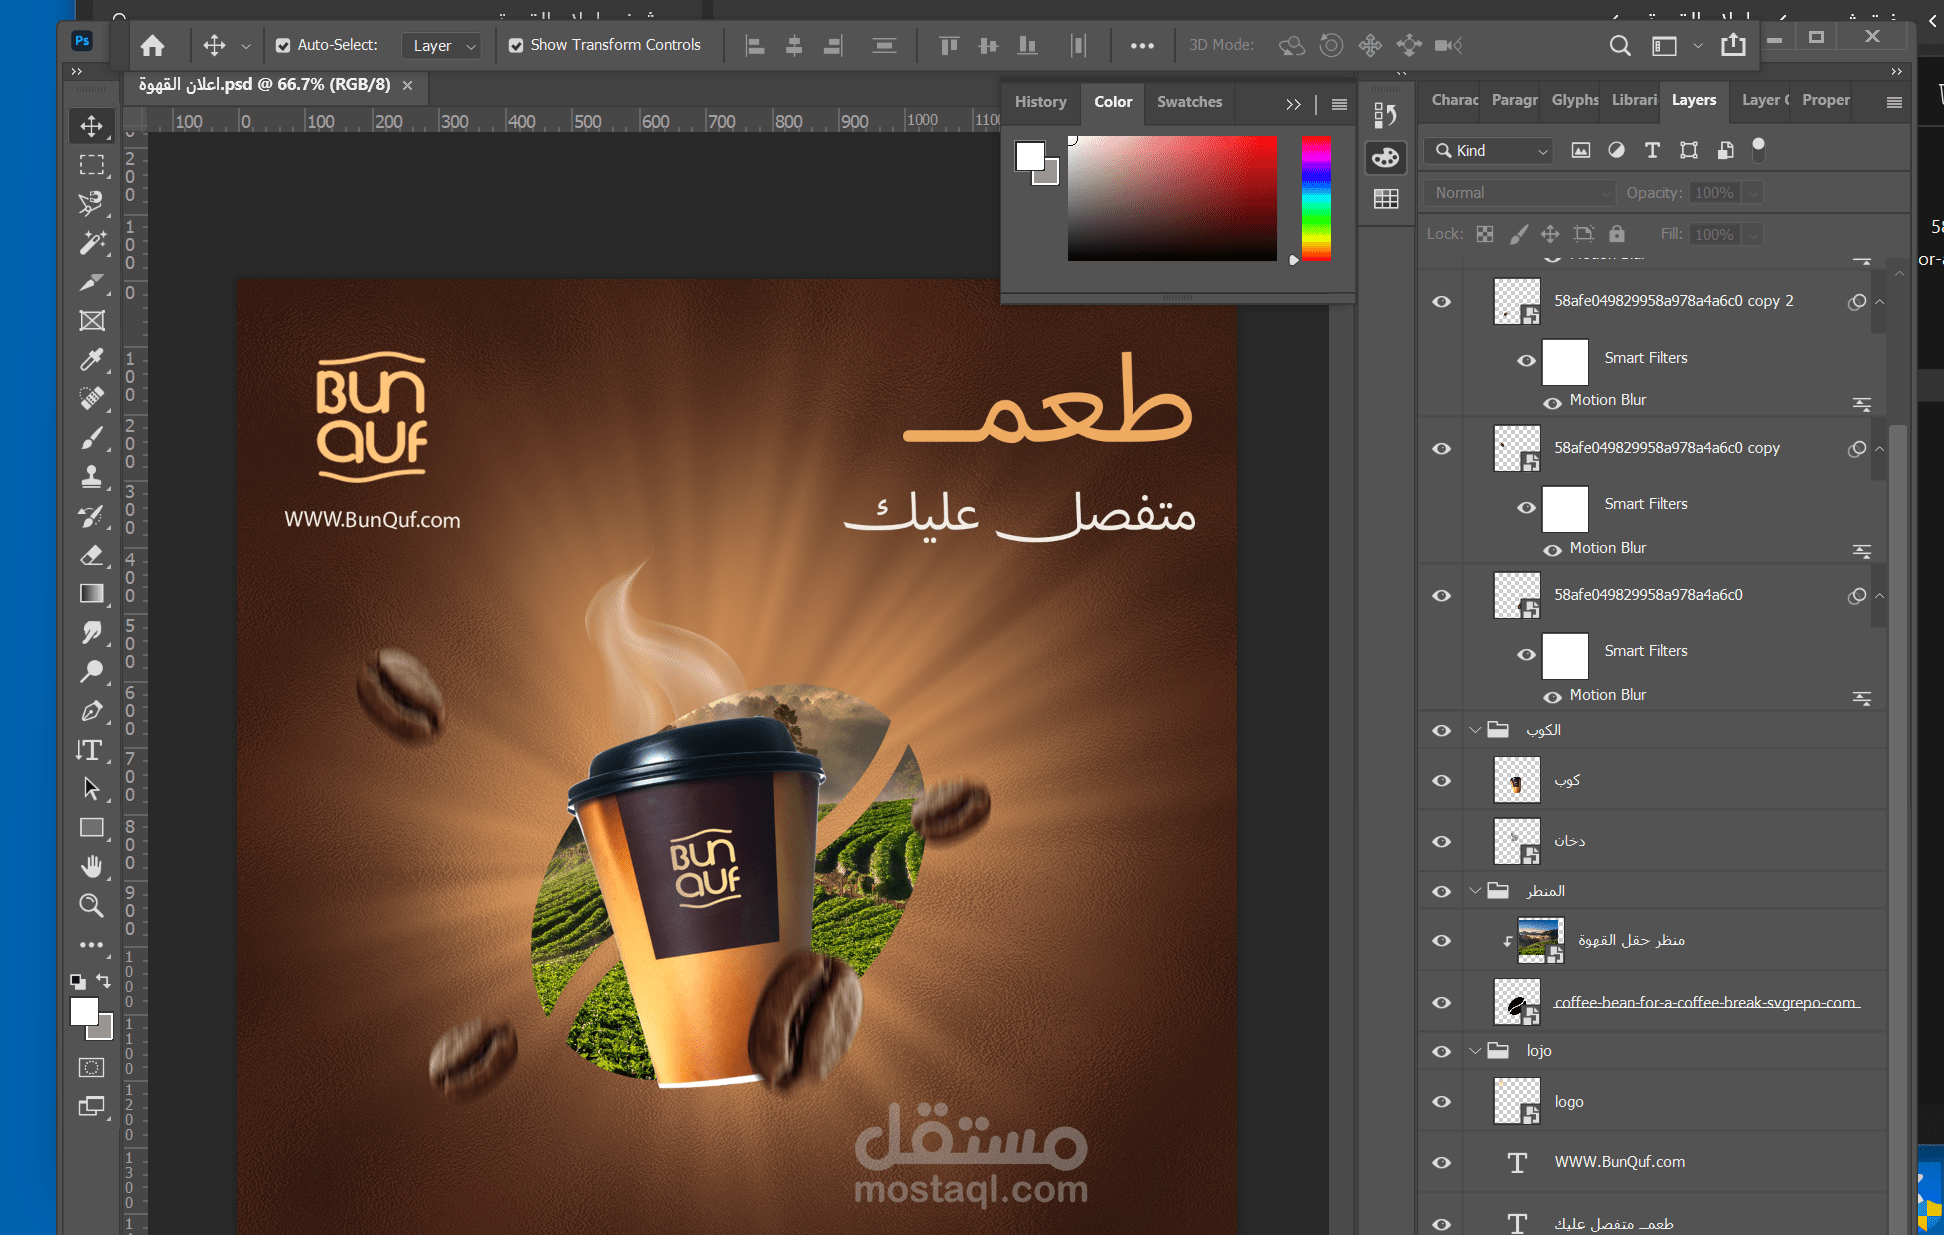Hide the '58afe049829958a978a4a6c0 copy 2' layer
1944x1235 pixels.
pyautogui.click(x=1441, y=301)
